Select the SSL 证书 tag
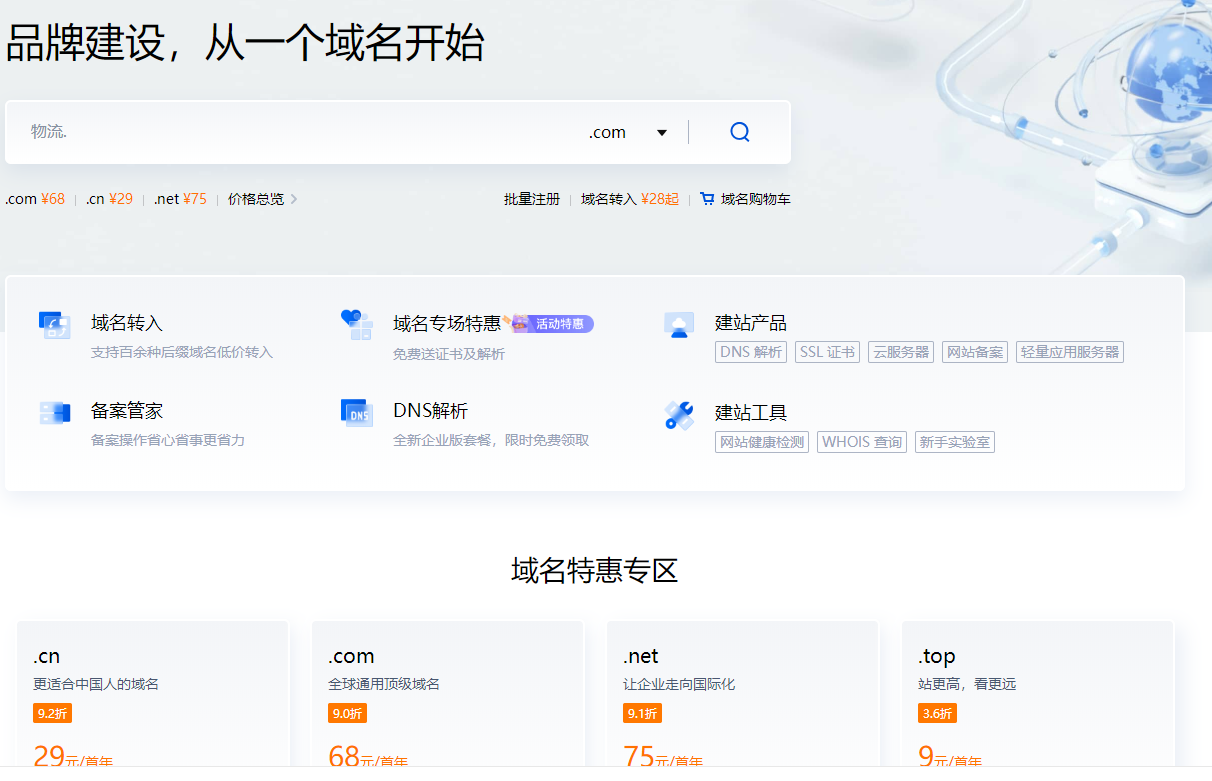Viewport: 1212px width, 781px height. pyautogui.click(x=827, y=352)
